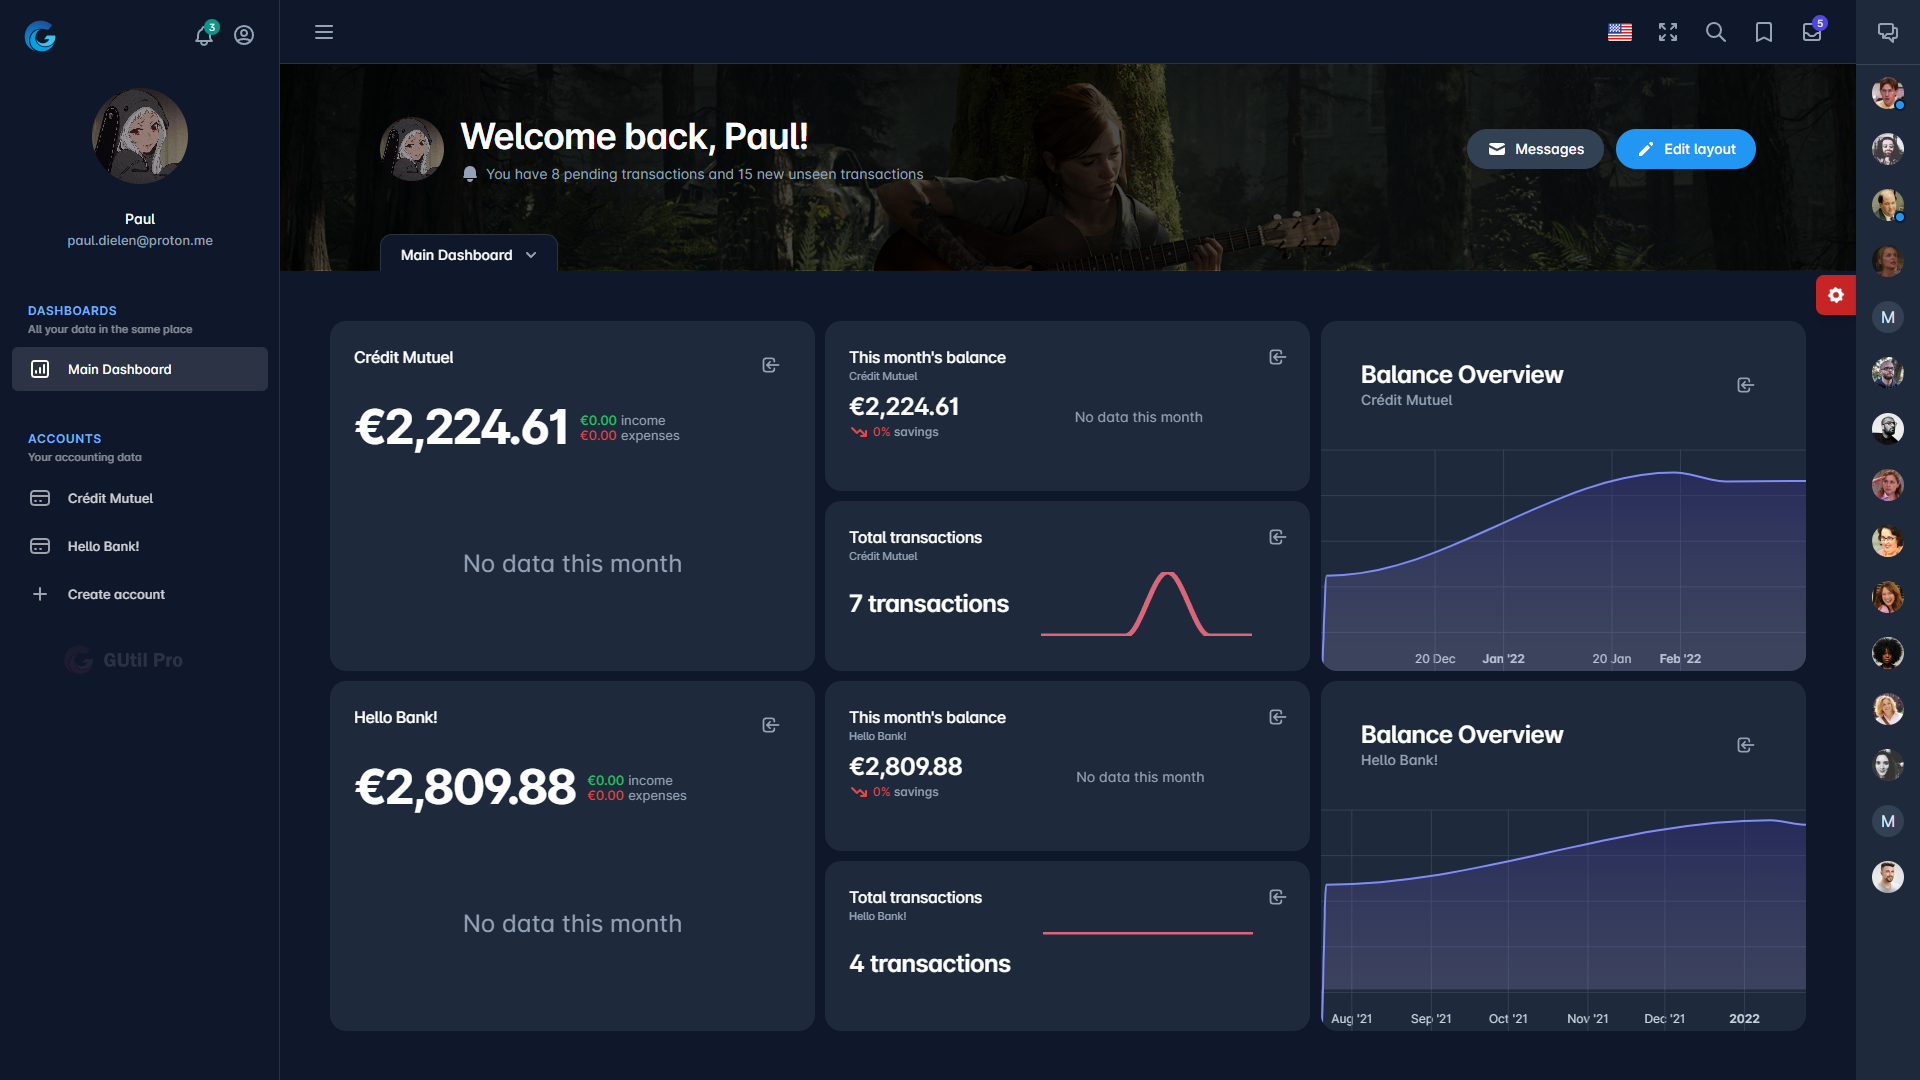Open the red settings gear panel
Screen dimensions: 1920x1080
[x=1836, y=295]
